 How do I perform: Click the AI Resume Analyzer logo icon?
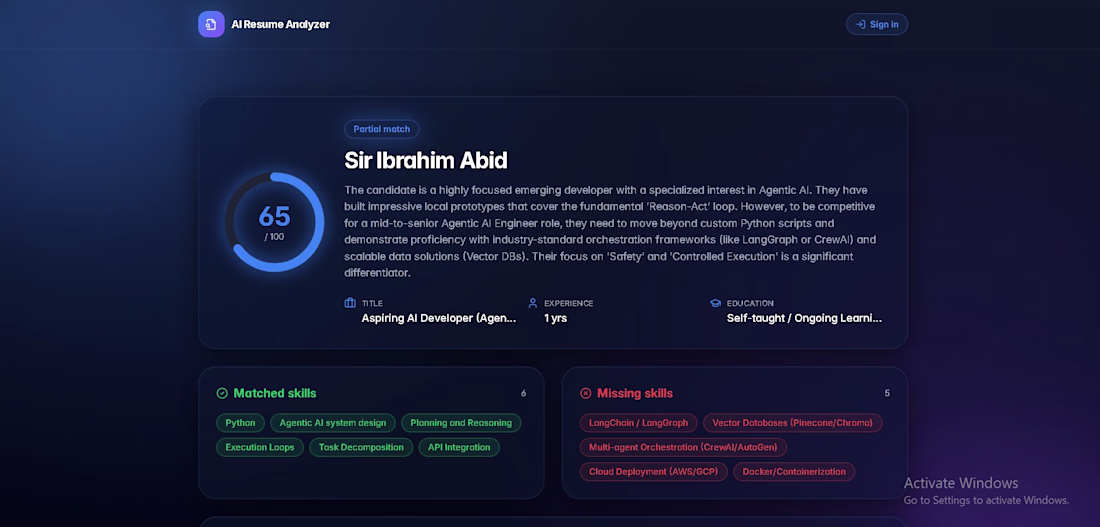click(211, 25)
